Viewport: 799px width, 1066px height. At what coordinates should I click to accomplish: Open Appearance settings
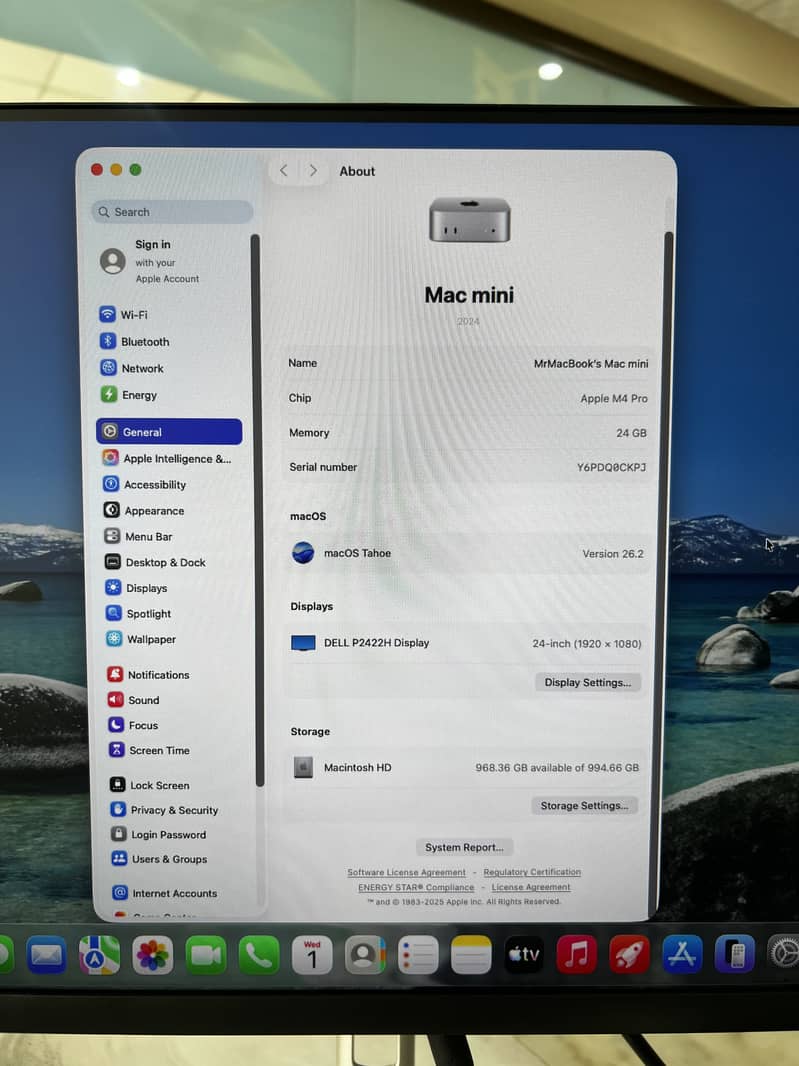pyautogui.click(x=143, y=510)
